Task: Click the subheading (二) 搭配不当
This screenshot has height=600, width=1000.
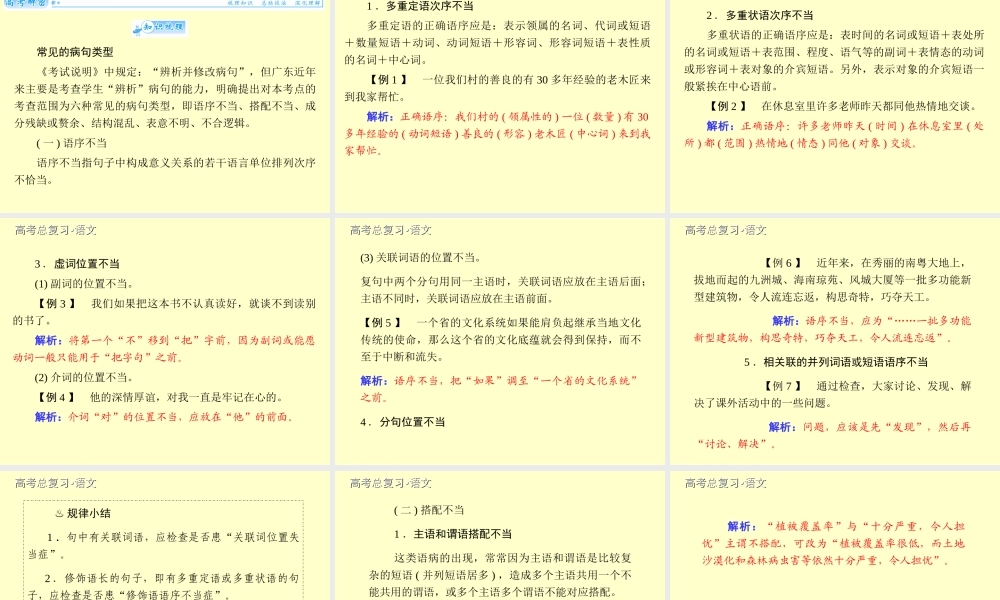Action: (x=429, y=510)
